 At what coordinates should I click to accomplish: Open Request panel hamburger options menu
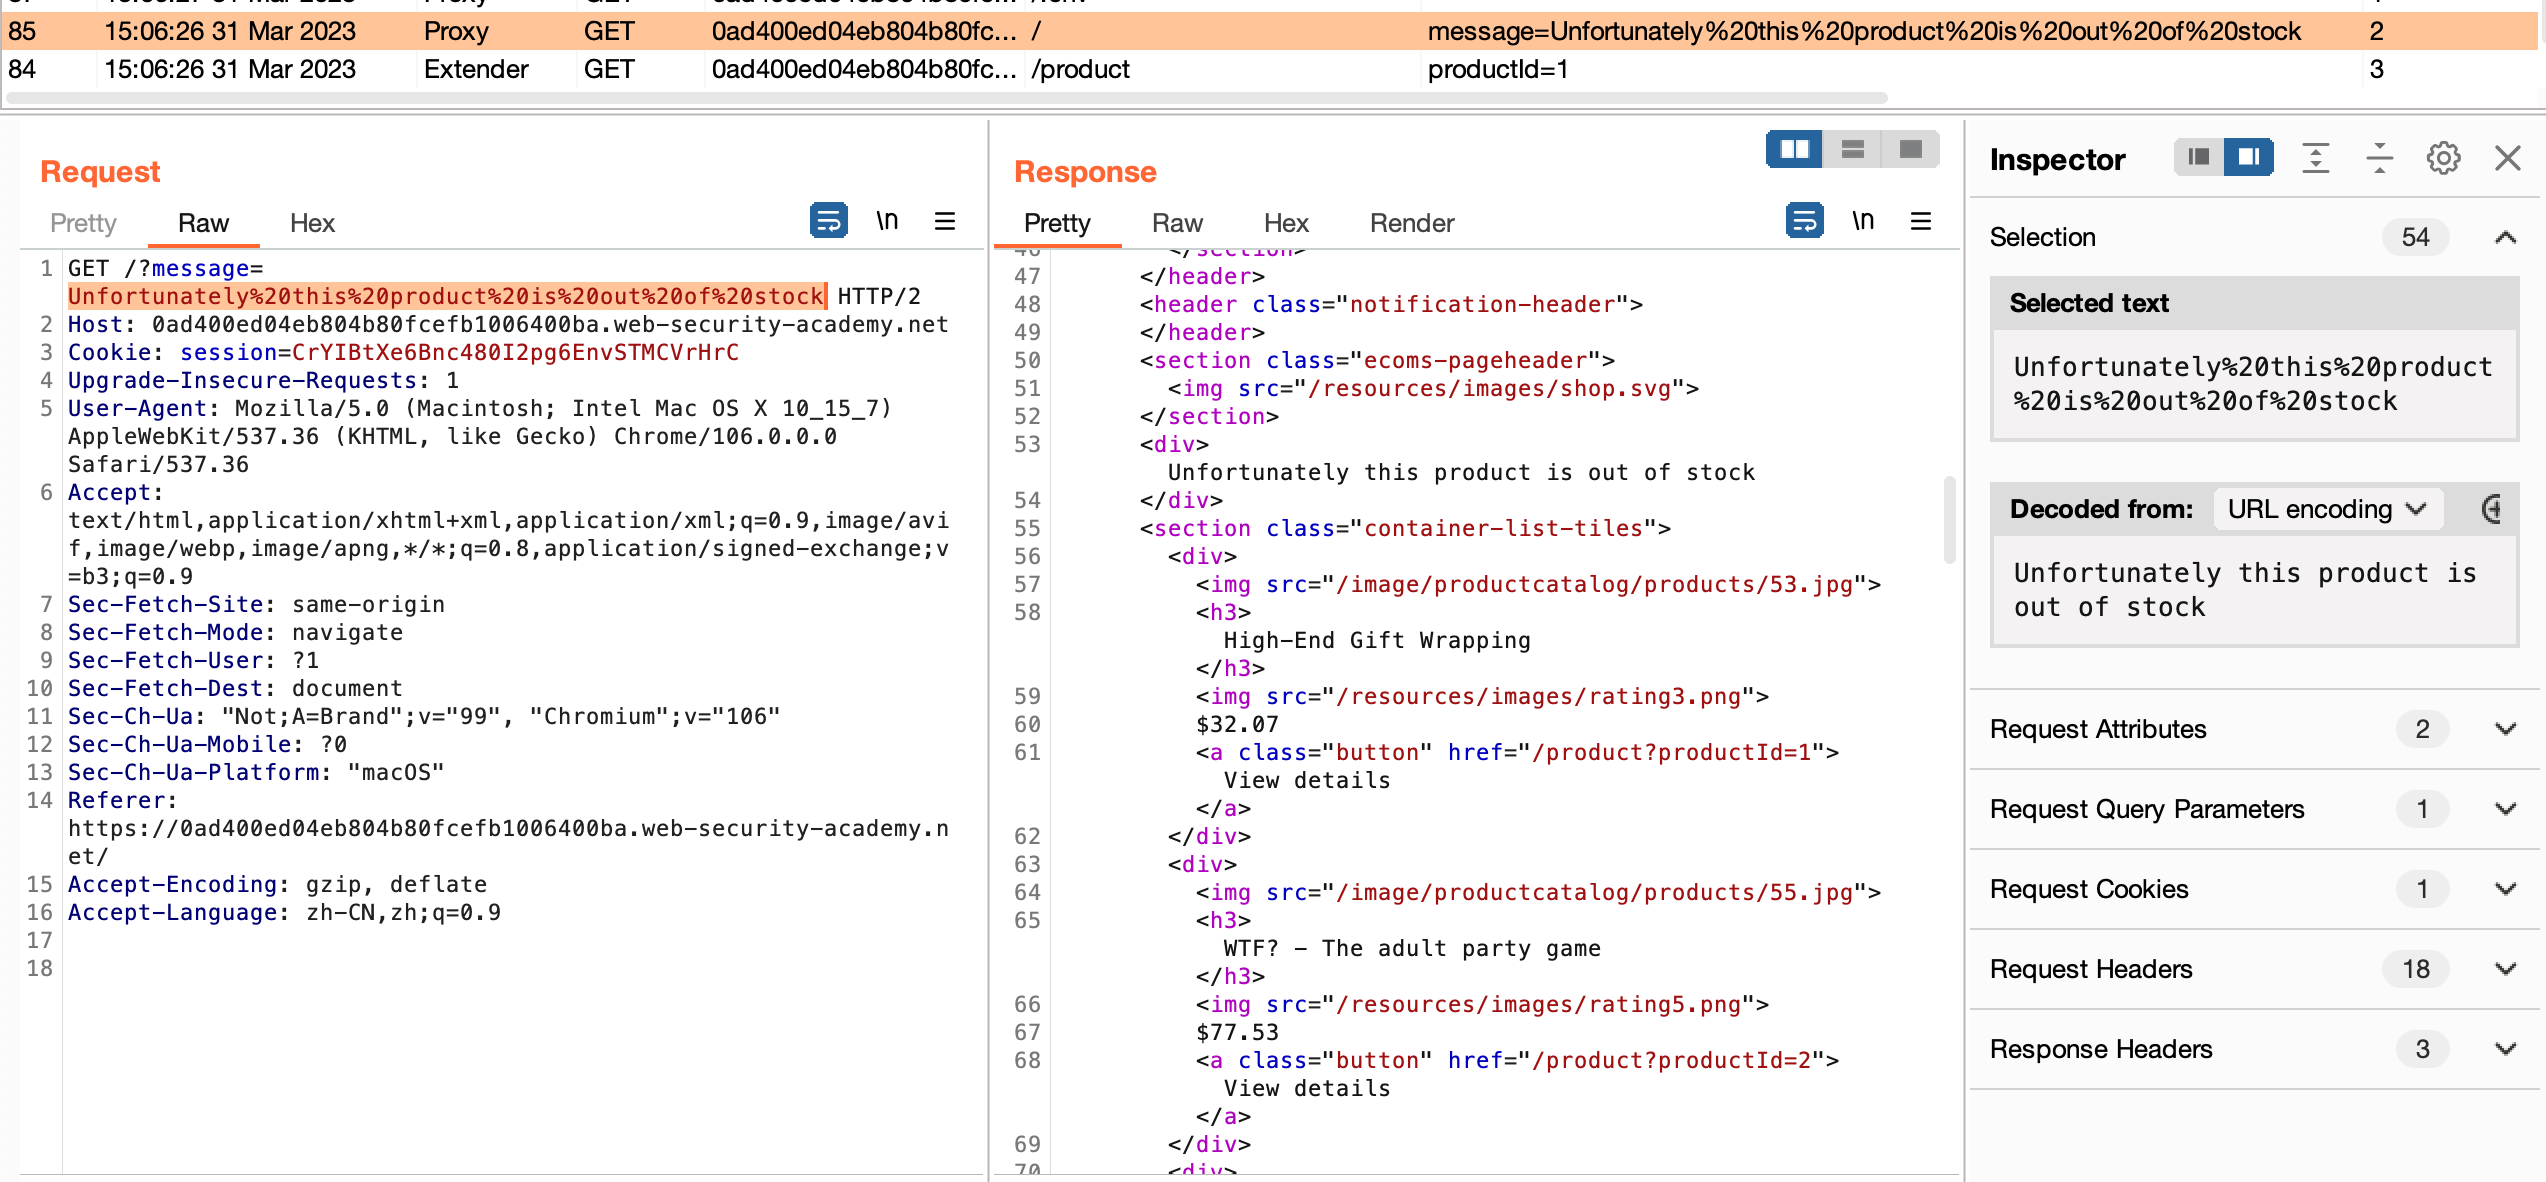(945, 221)
